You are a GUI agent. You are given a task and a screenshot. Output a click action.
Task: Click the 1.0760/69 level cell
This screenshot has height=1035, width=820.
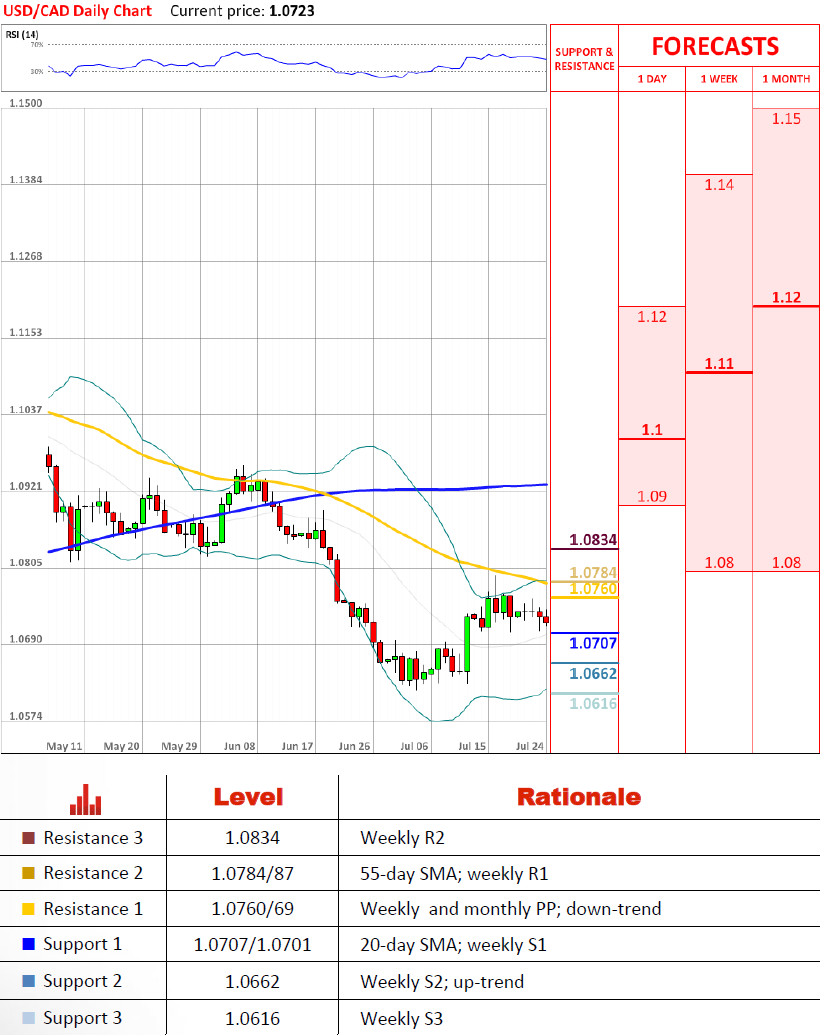252,909
